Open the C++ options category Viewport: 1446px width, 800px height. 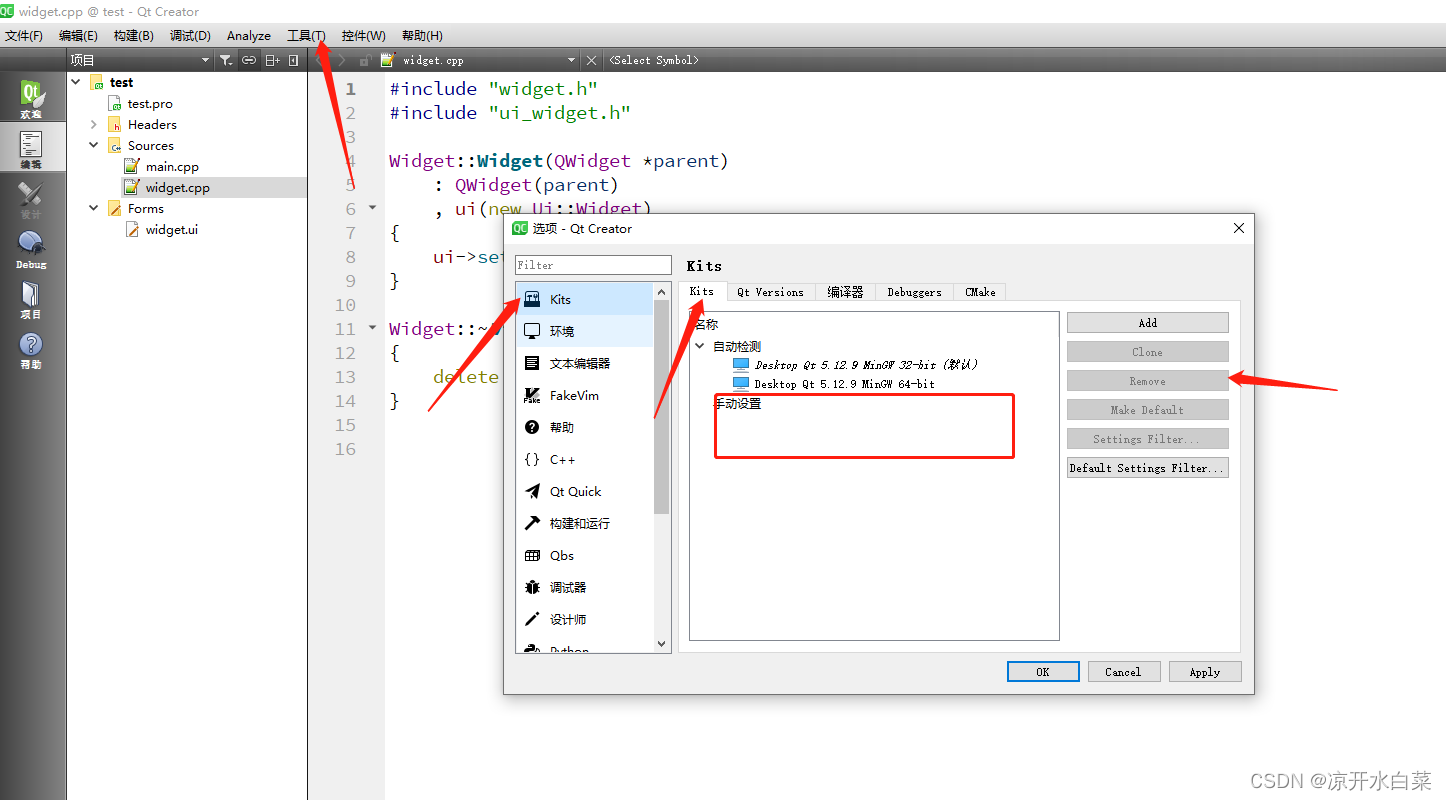click(x=585, y=459)
